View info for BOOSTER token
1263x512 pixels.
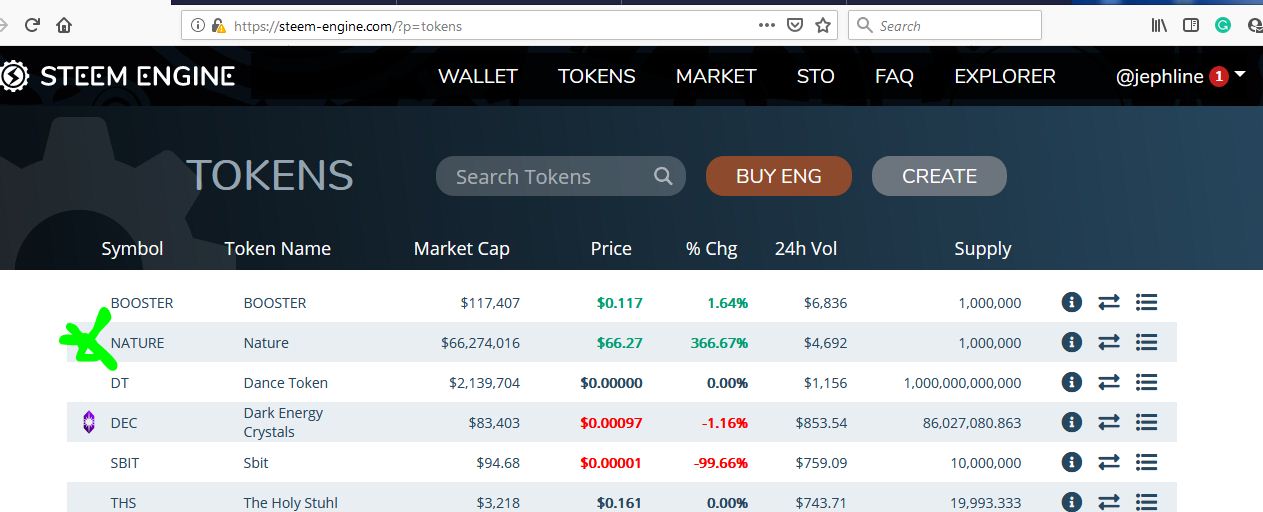[x=1071, y=302]
